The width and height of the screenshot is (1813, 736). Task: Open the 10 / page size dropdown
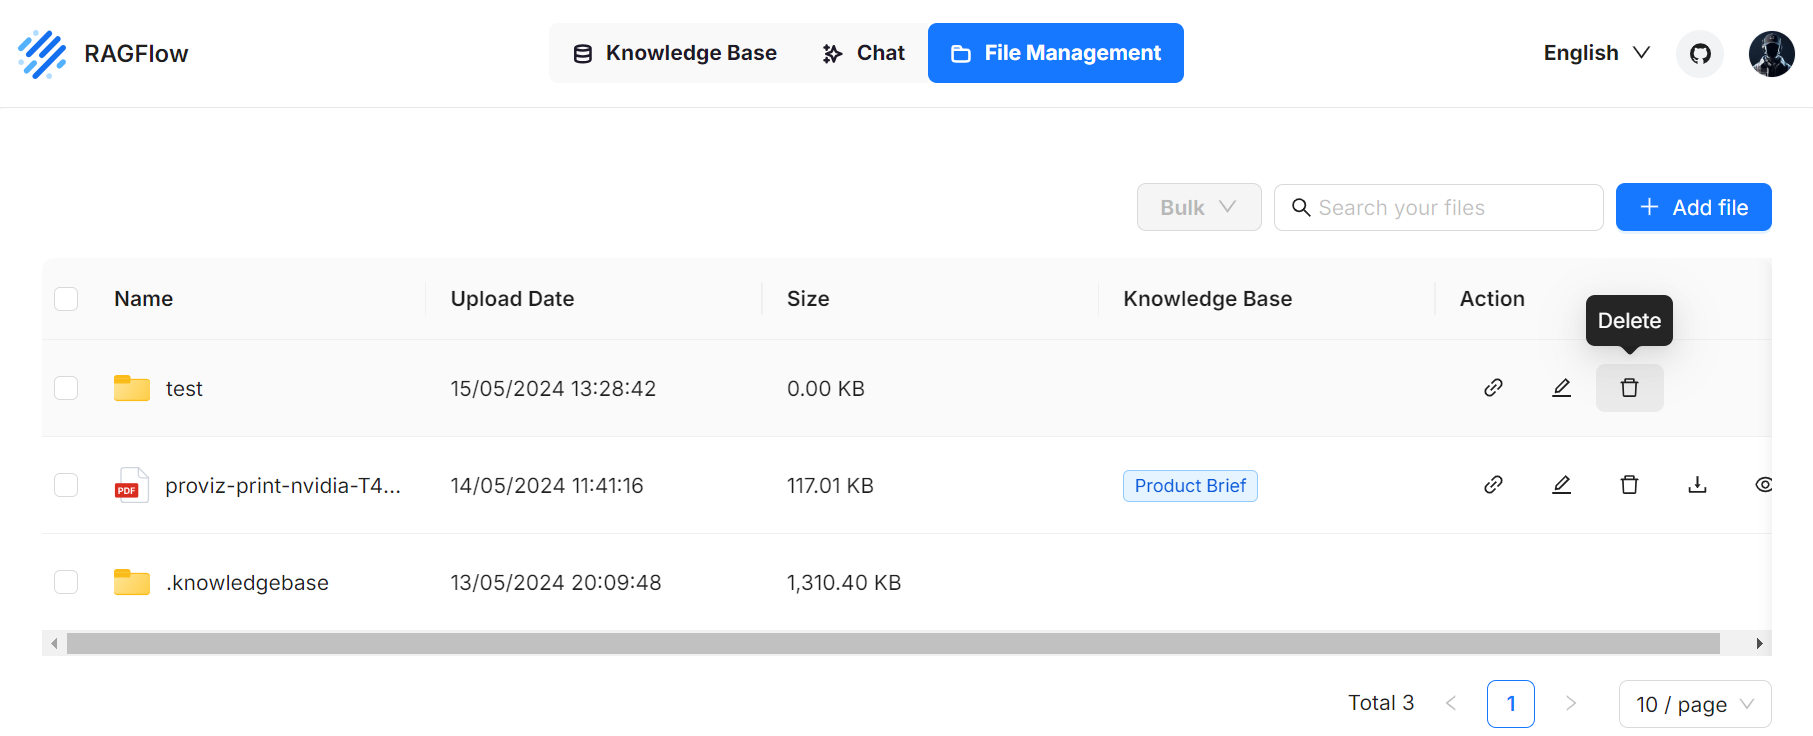(1694, 704)
